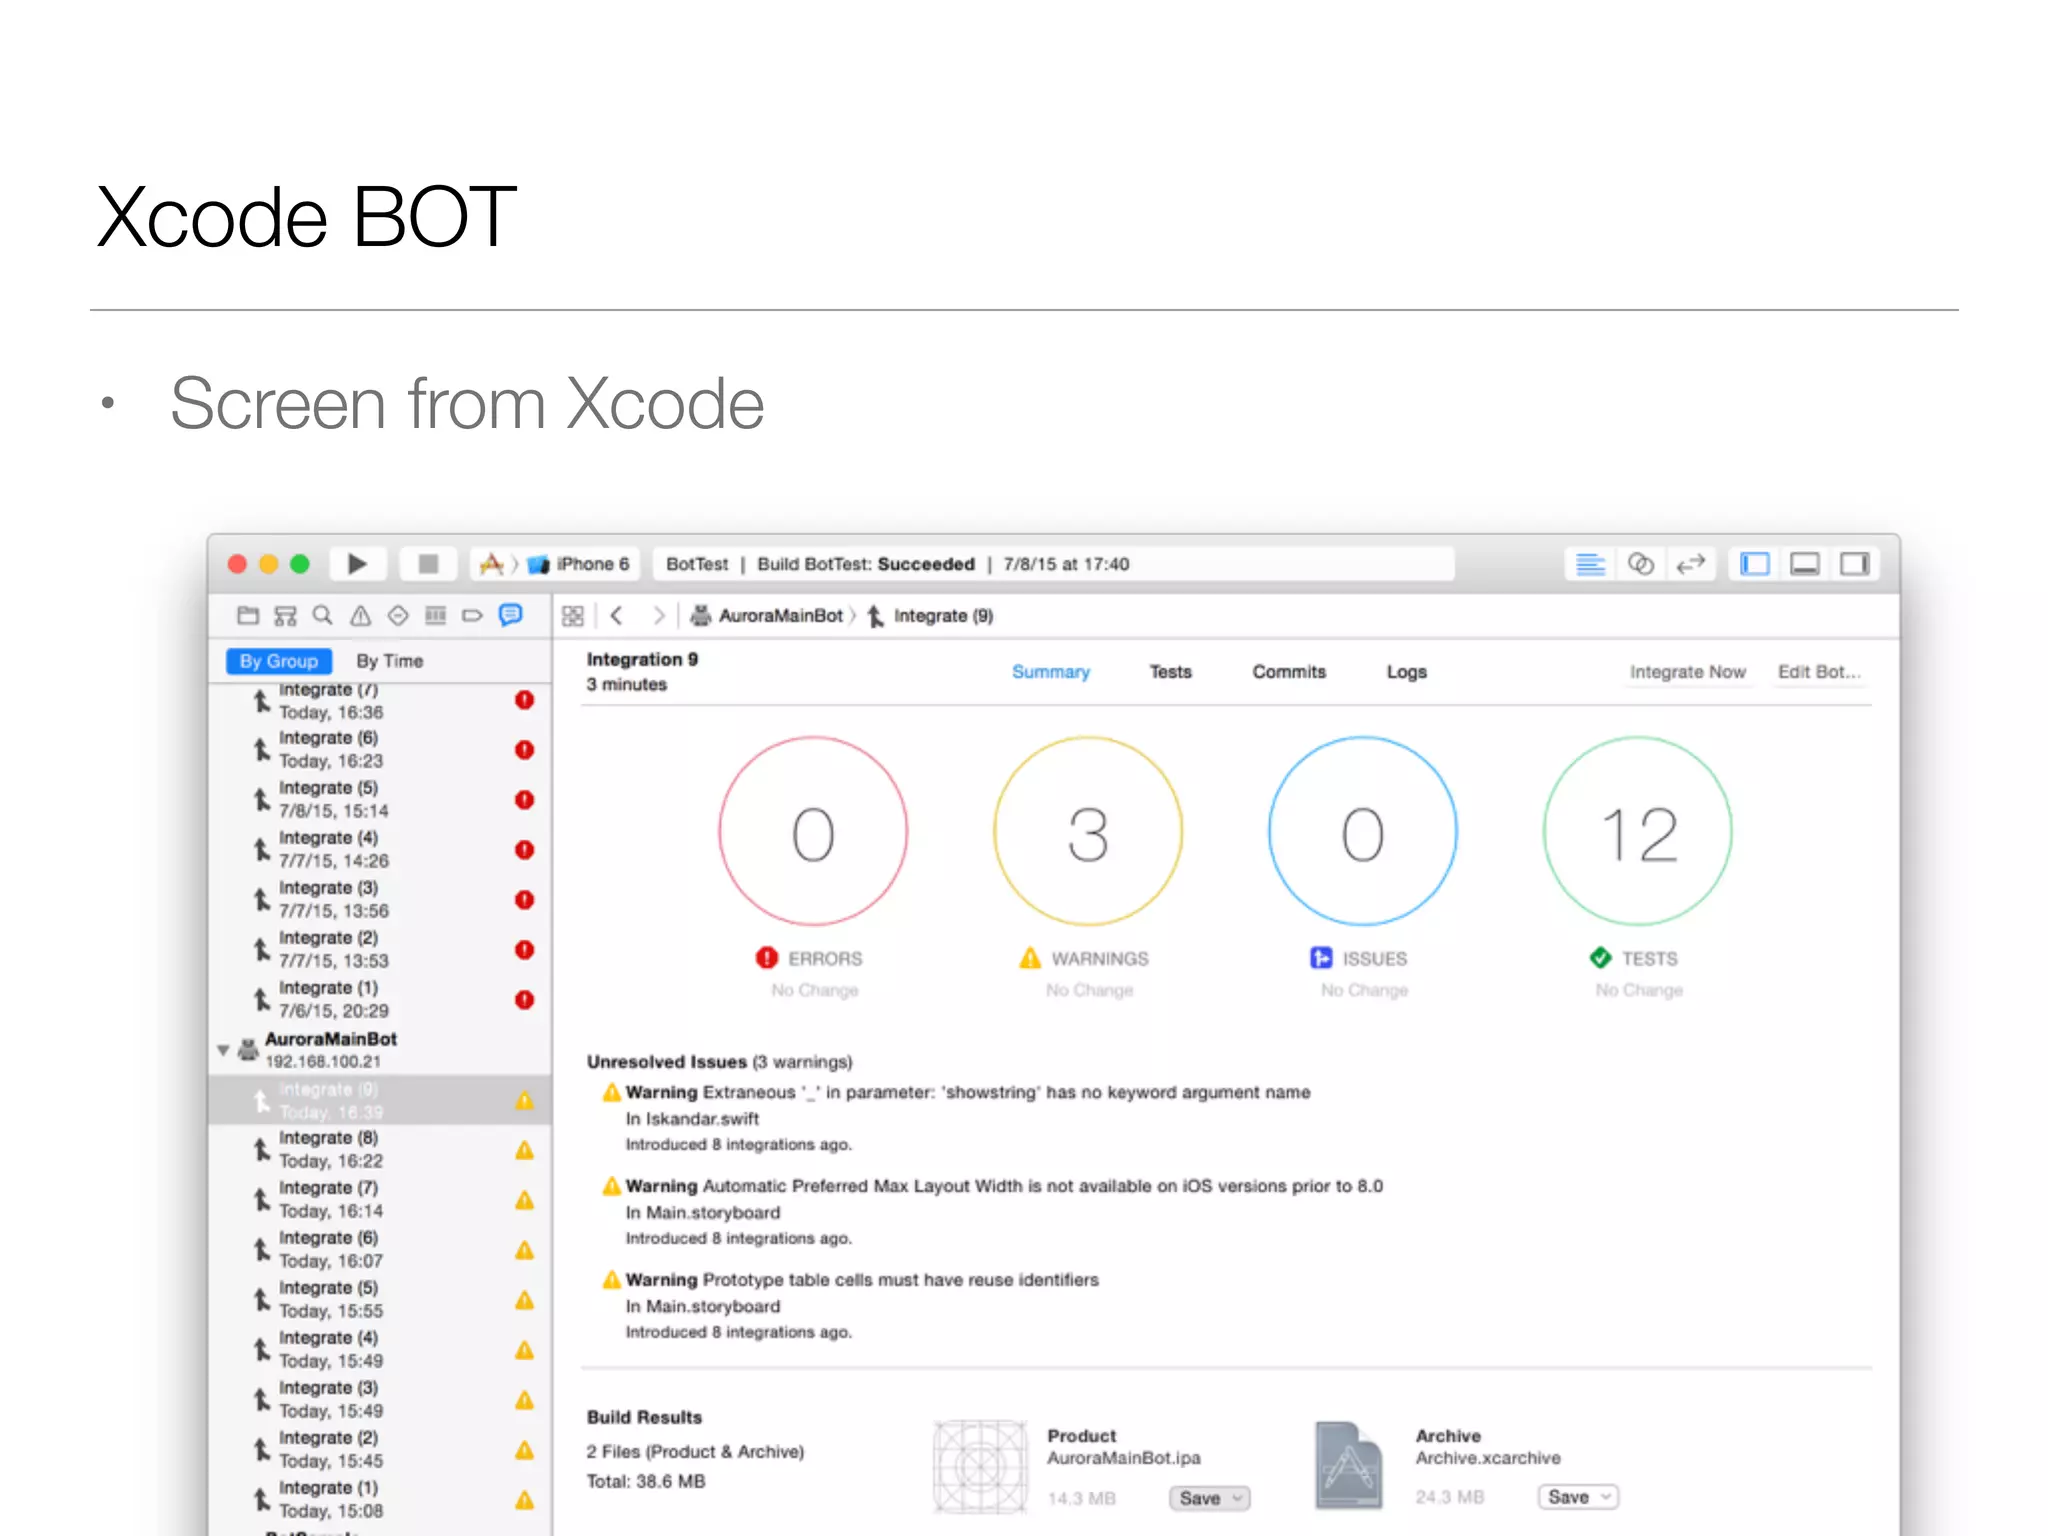Open the Automatic Preferred Max Layout Width warning
The width and height of the screenshot is (2048, 1536).
coord(992,1187)
